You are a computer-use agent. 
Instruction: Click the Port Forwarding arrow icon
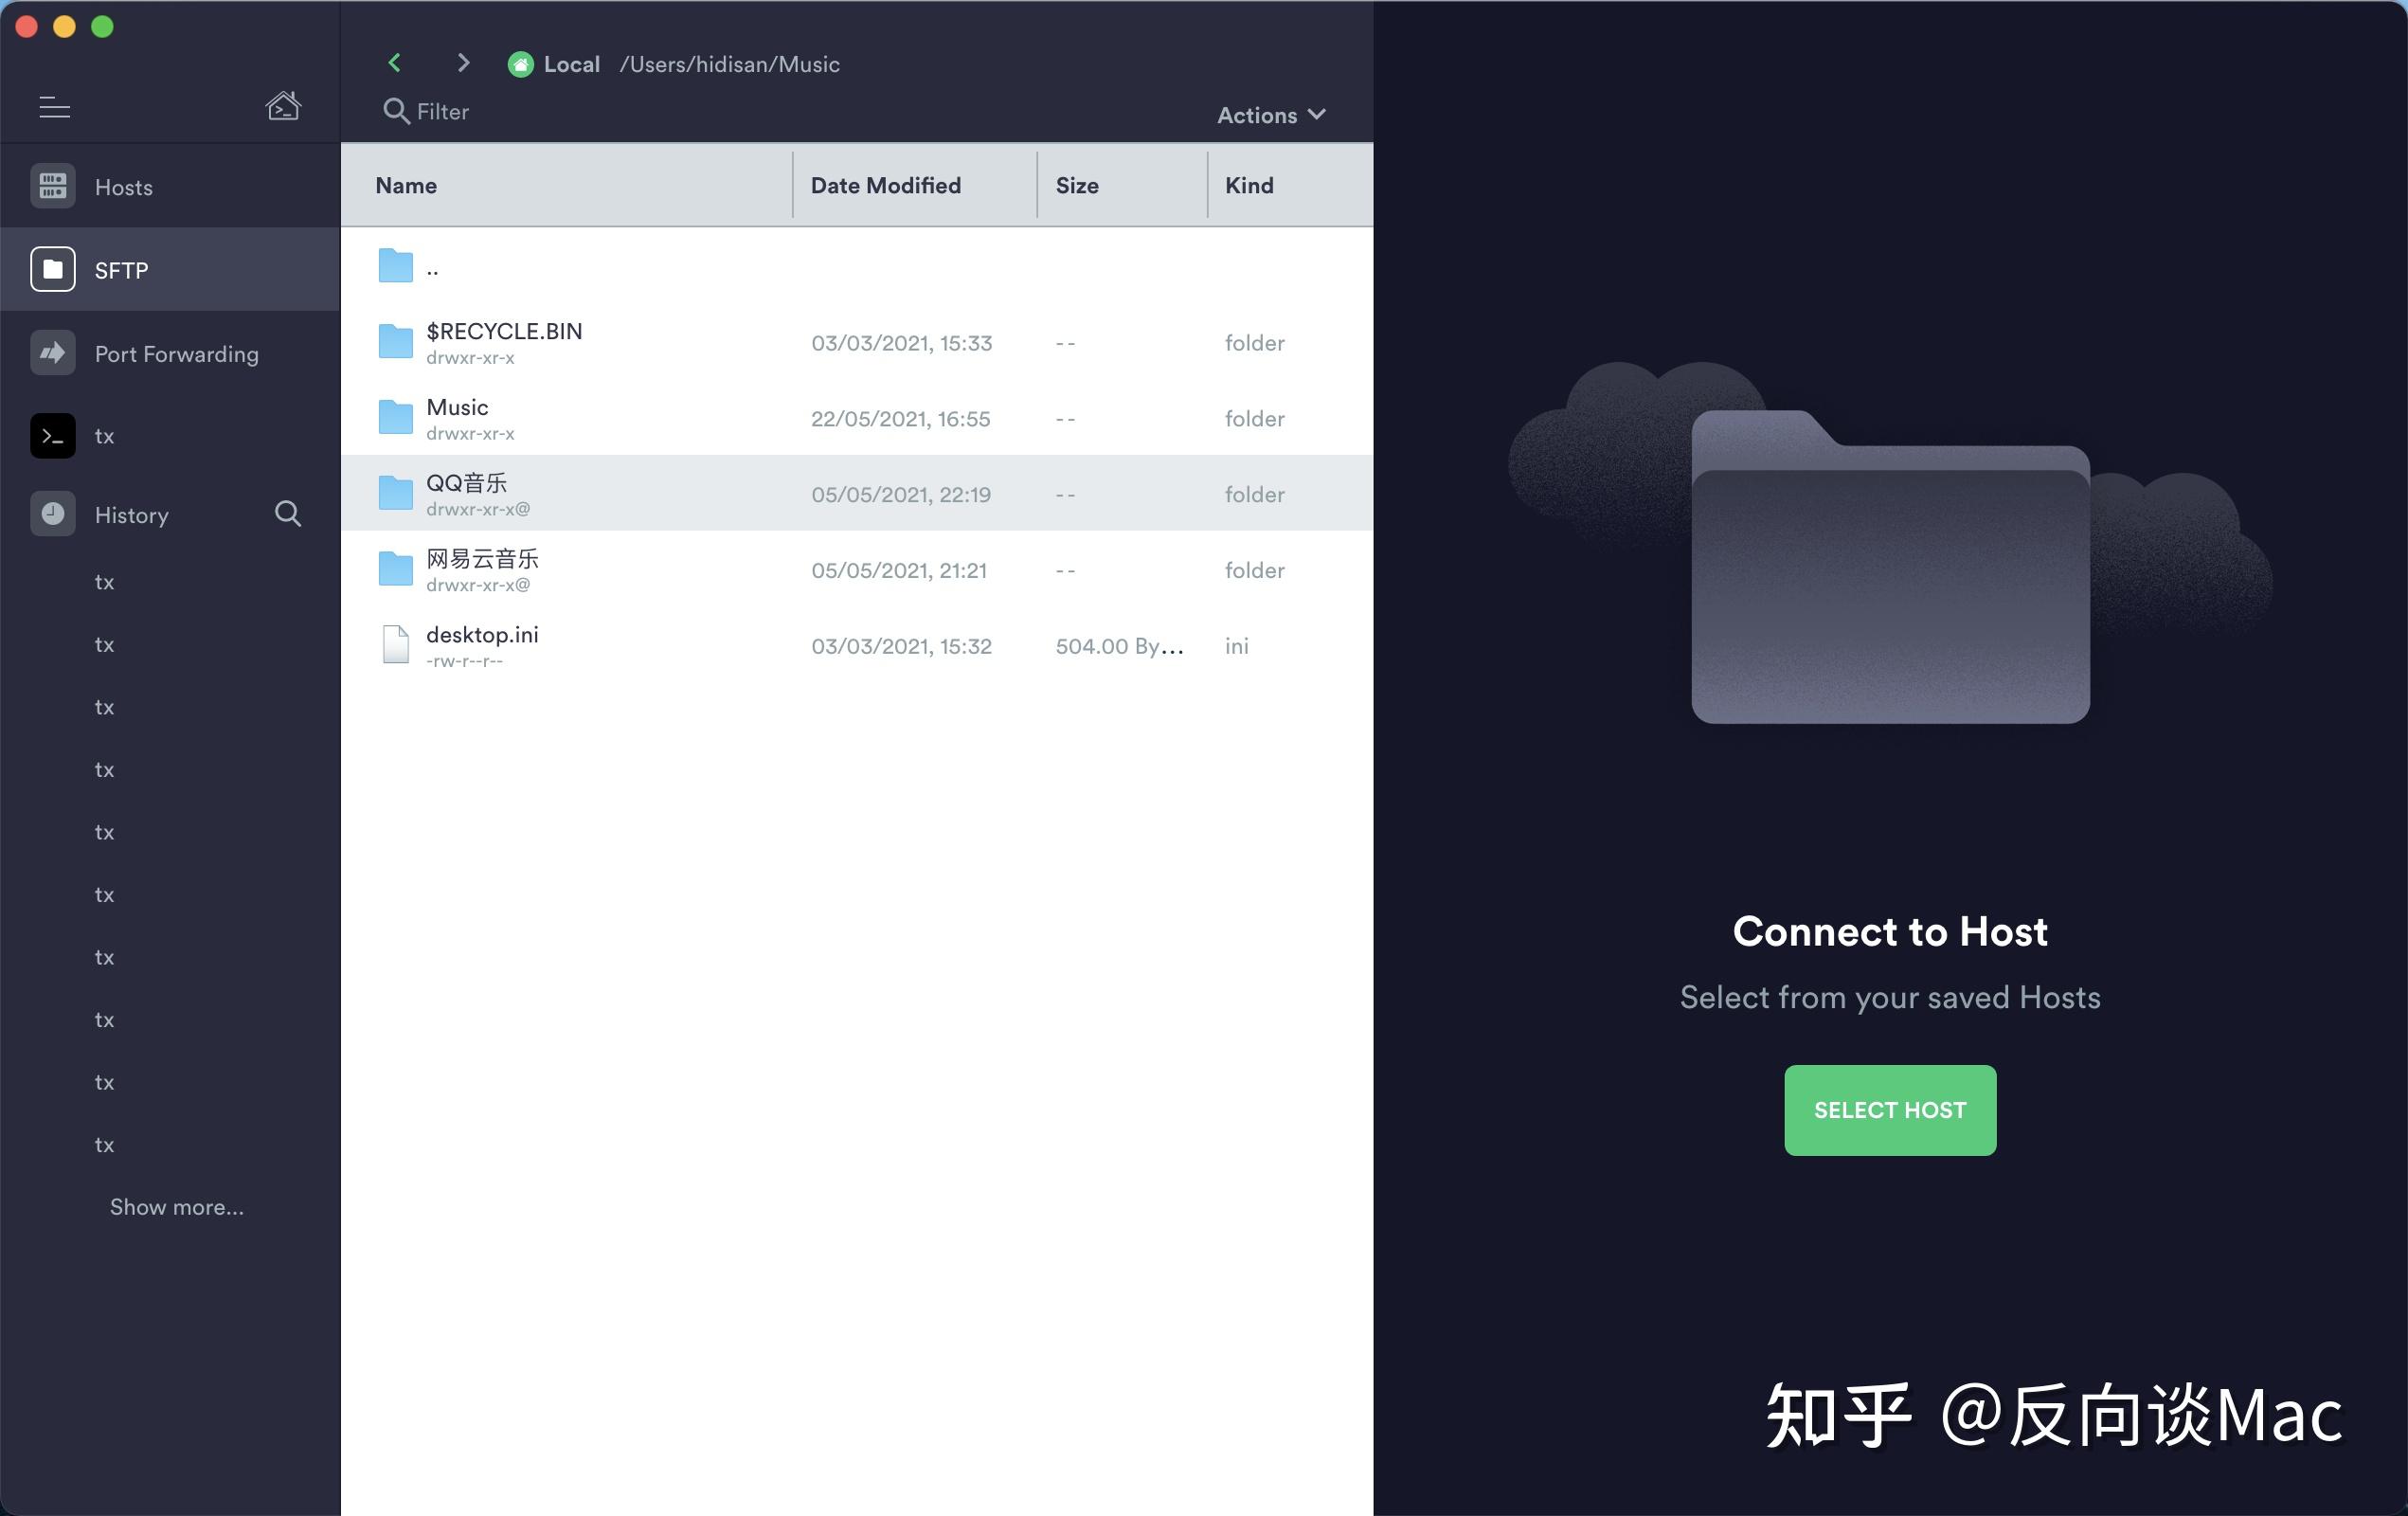point(53,353)
